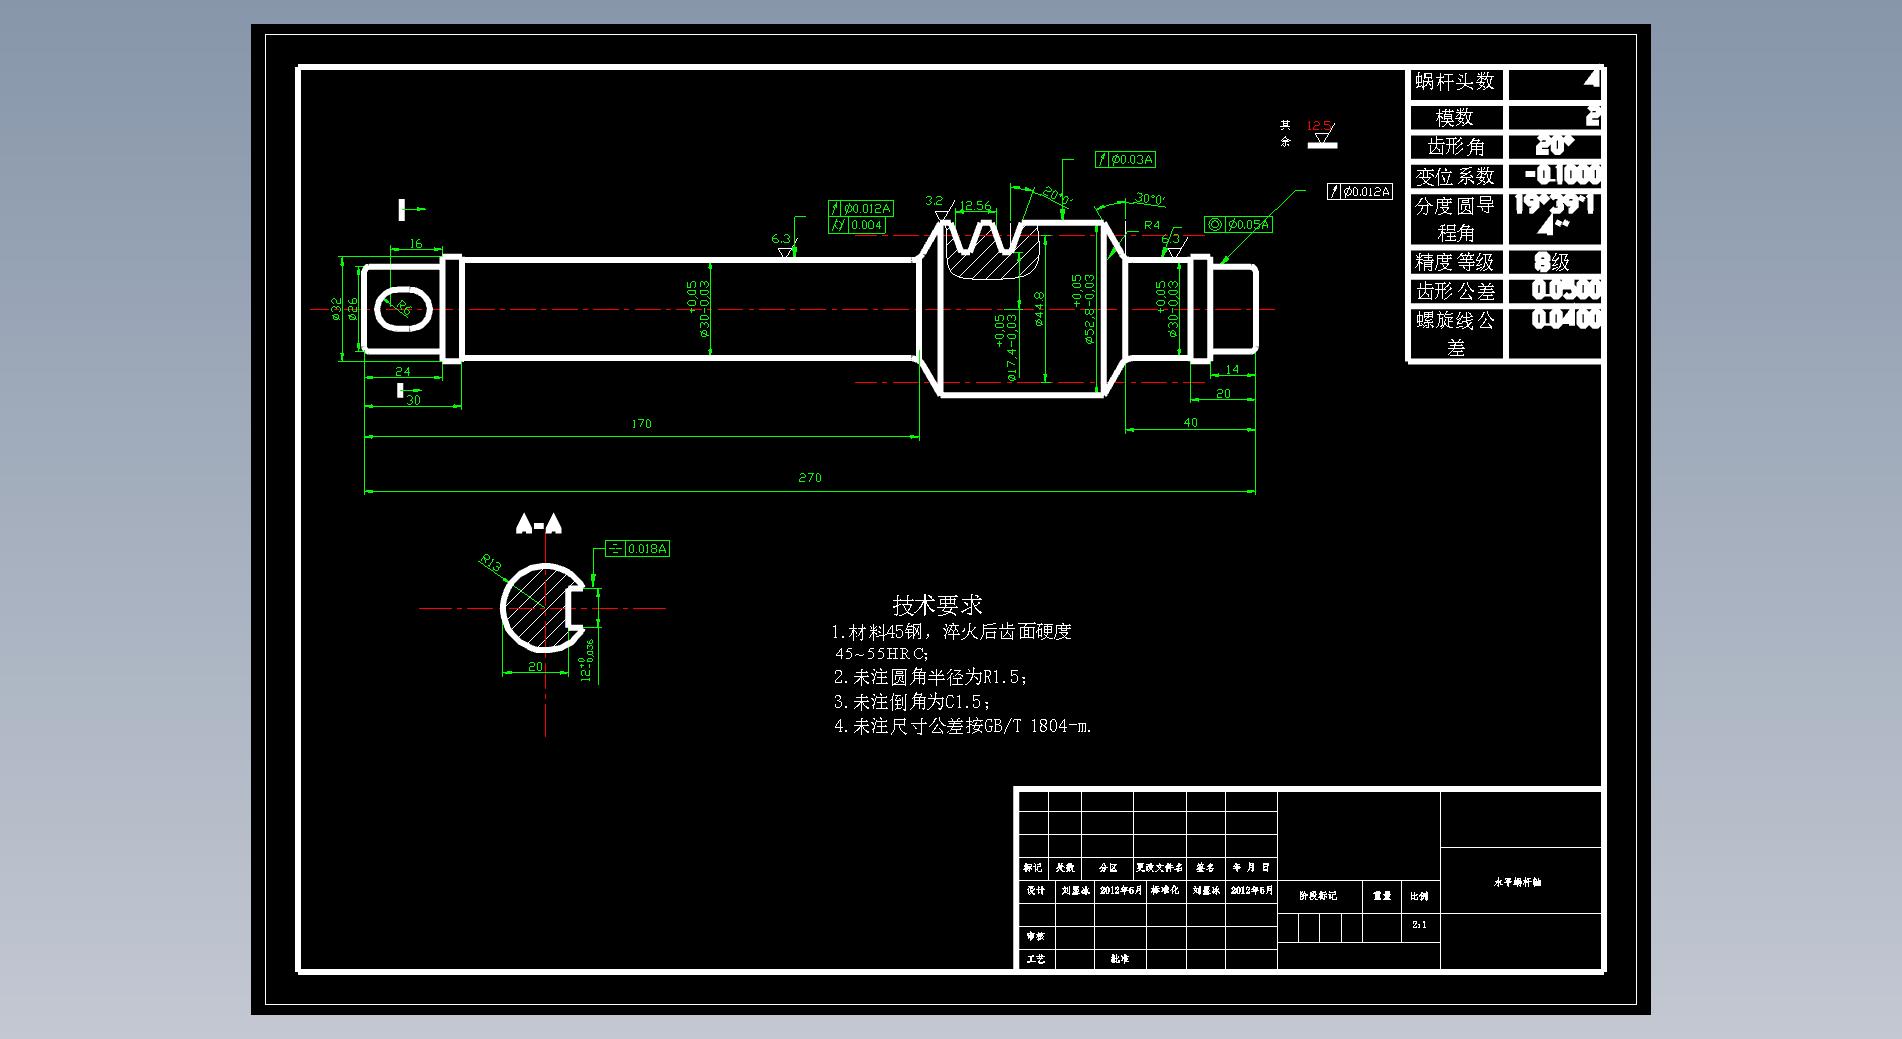This screenshot has width=1902, height=1039.
Task: Select the 14 length dimension
Action: (1232, 370)
